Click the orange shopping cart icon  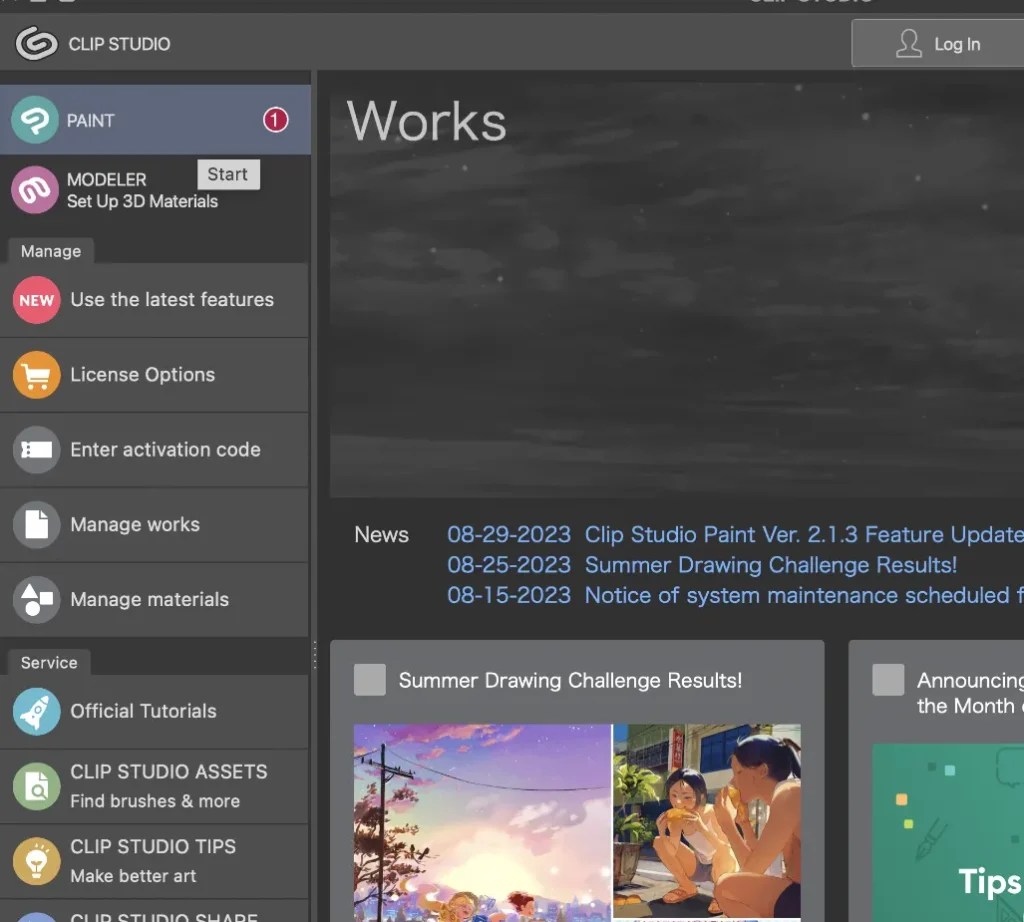(37, 375)
